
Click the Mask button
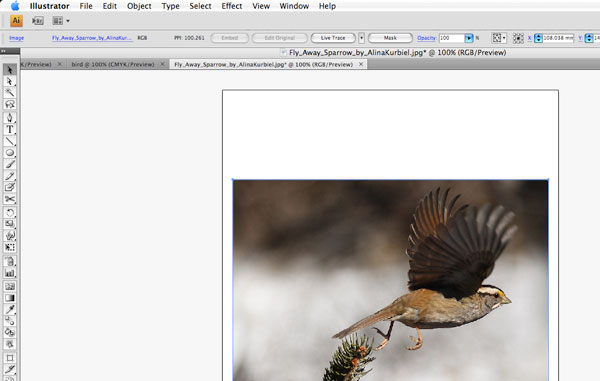point(390,38)
